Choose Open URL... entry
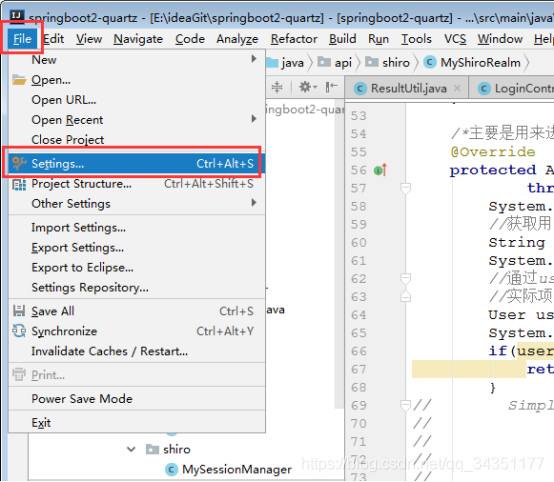Screen dimensions: 554x482 coord(137,100)
